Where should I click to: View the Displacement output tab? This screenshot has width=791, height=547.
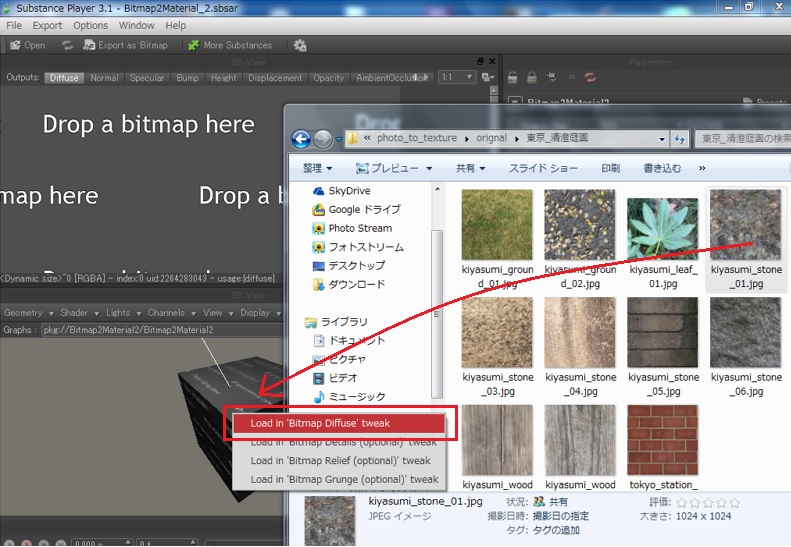[275, 78]
